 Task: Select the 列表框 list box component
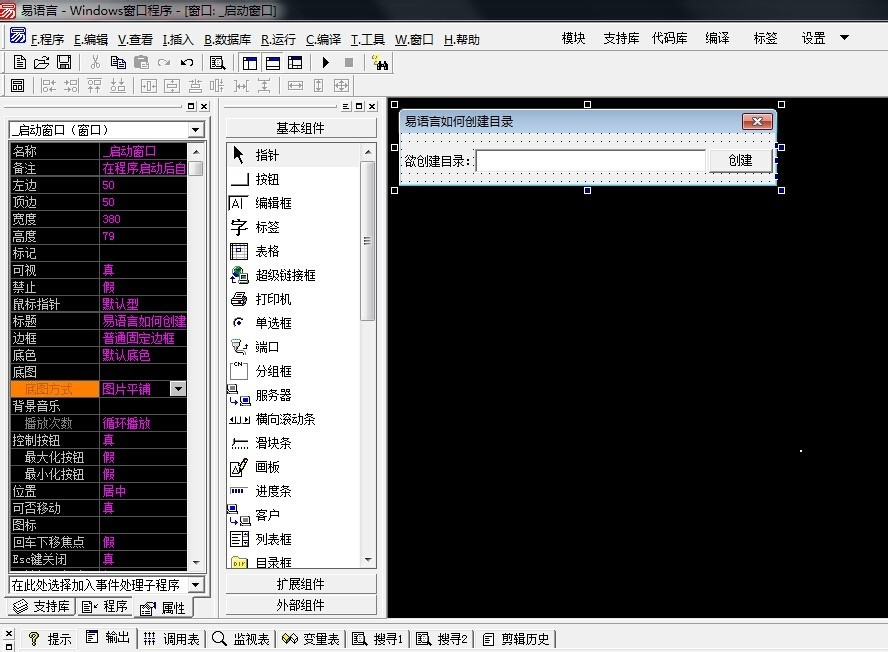point(293,539)
